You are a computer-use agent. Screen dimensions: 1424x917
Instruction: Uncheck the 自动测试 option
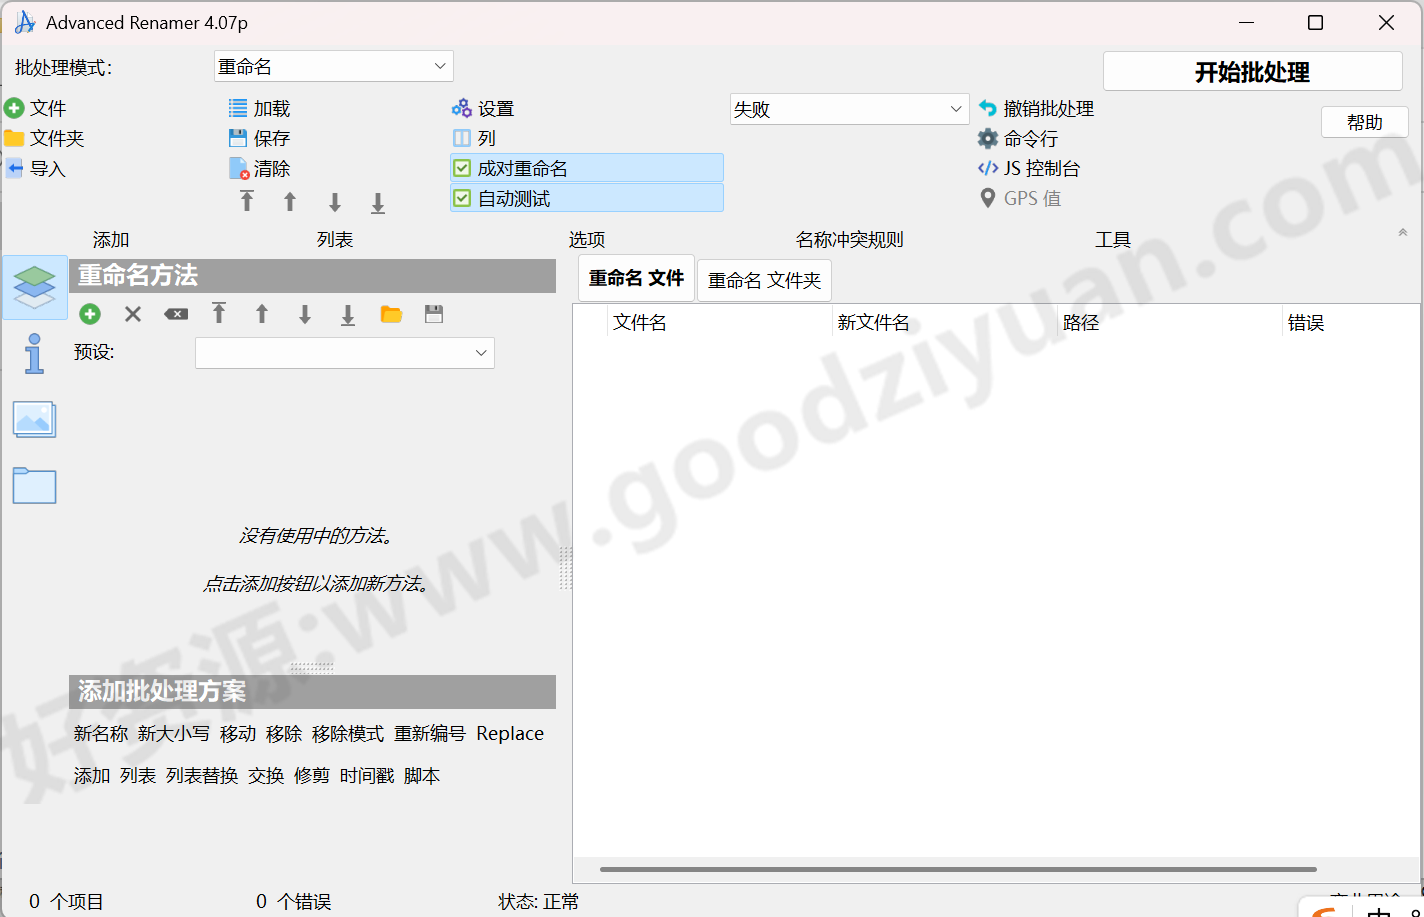click(x=461, y=197)
